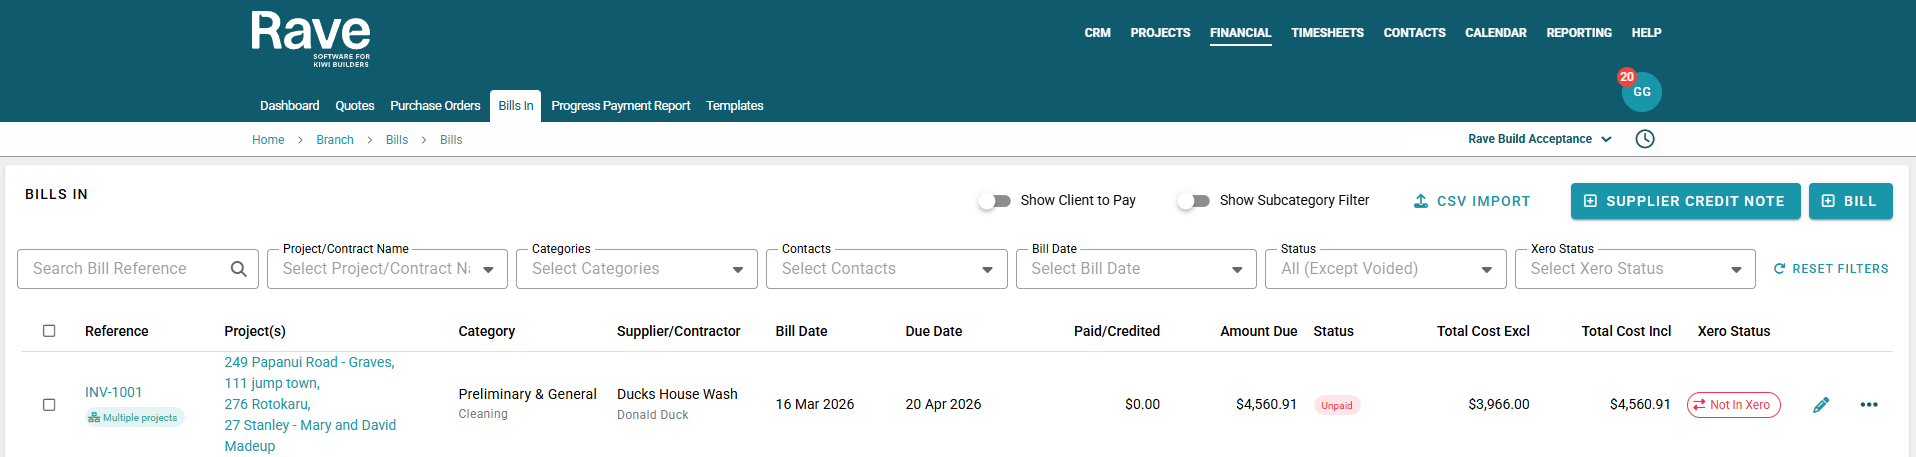The image size is (1916, 457).
Task: Click the Search Bill Reference field
Action: [125, 269]
